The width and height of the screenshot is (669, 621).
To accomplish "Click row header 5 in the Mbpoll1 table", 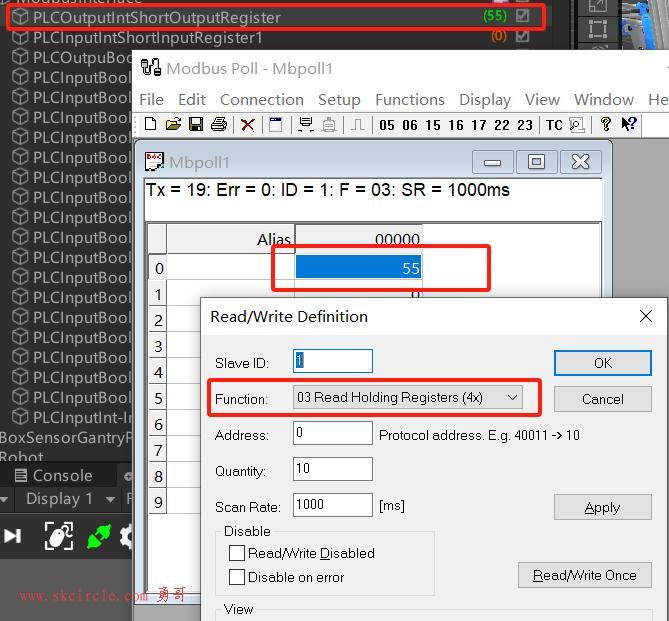I will pyautogui.click(x=158, y=398).
